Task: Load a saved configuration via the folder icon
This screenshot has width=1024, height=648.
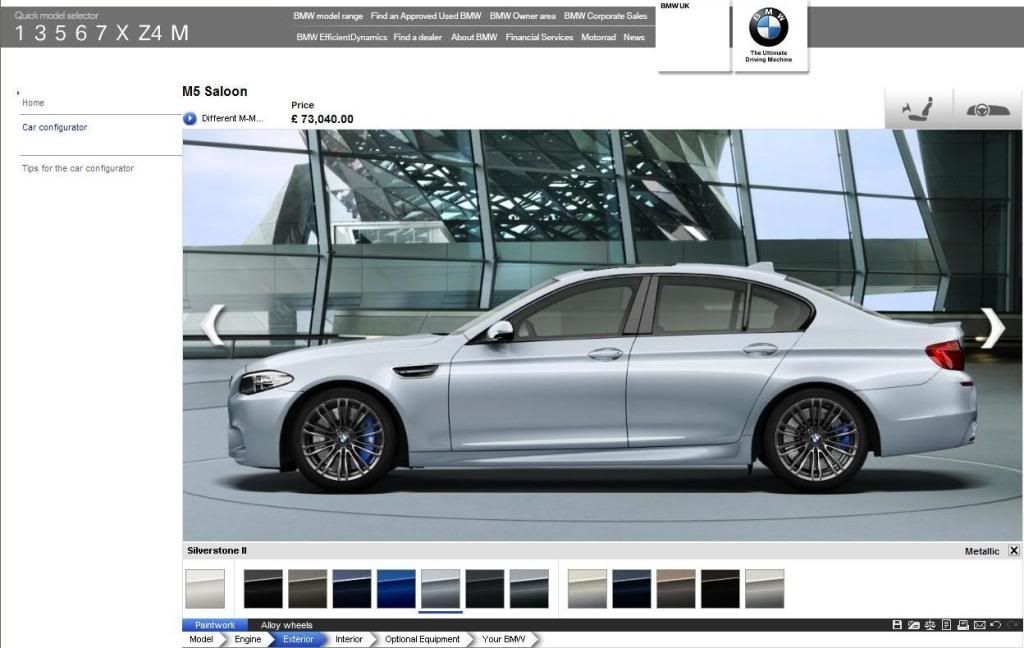Action: click(914, 625)
